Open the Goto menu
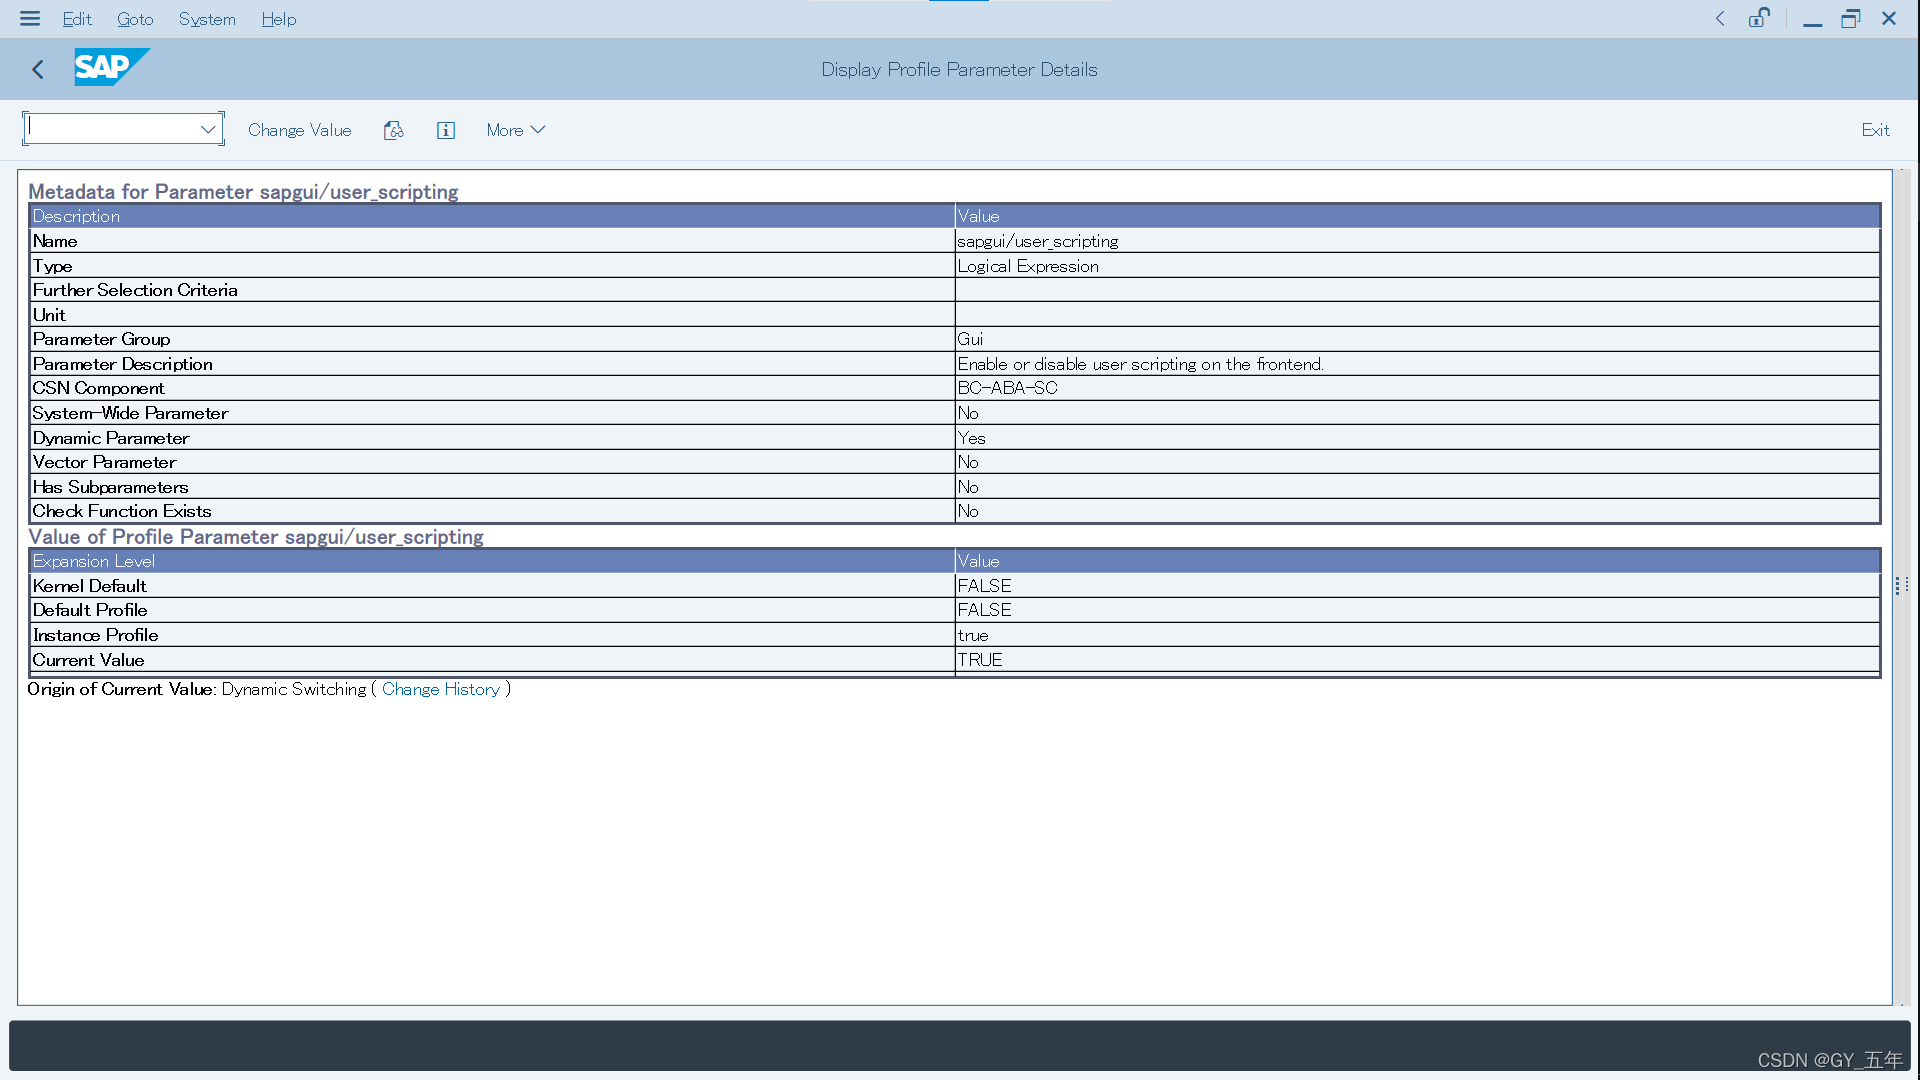Screen dimensions: 1920x1080 click(x=135, y=19)
